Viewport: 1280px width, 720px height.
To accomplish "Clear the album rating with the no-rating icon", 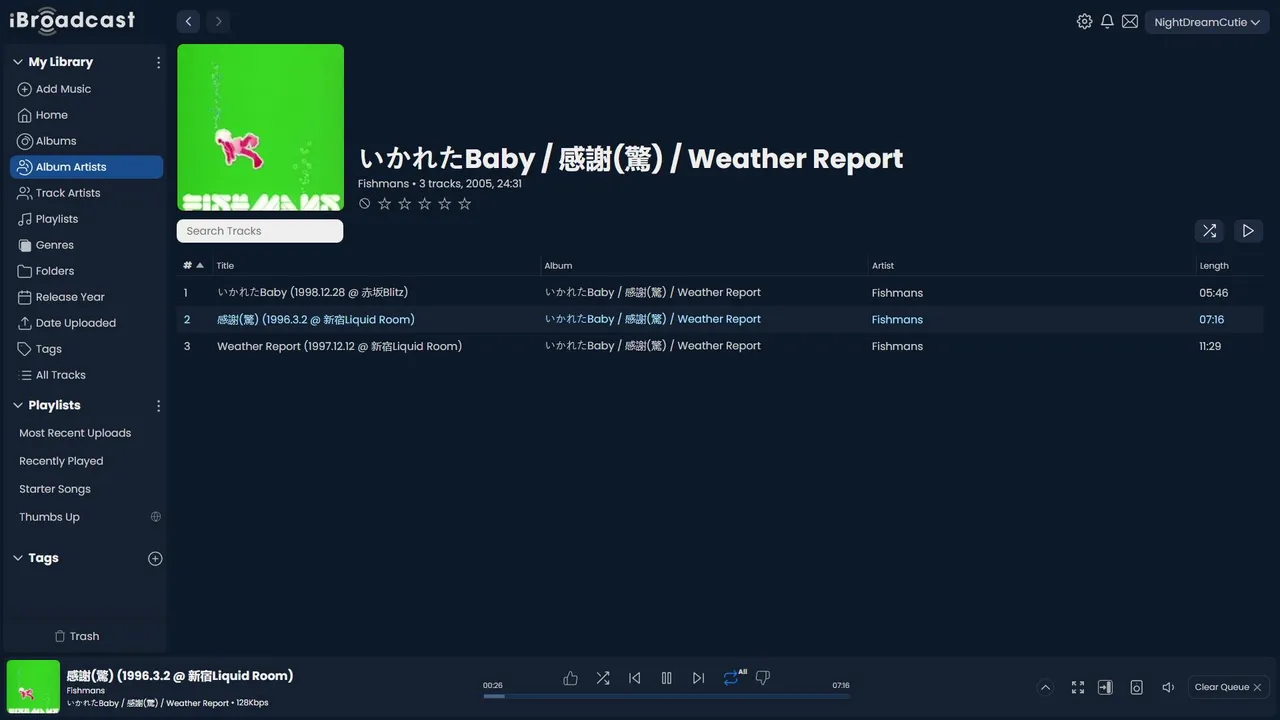I will point(365,204).
